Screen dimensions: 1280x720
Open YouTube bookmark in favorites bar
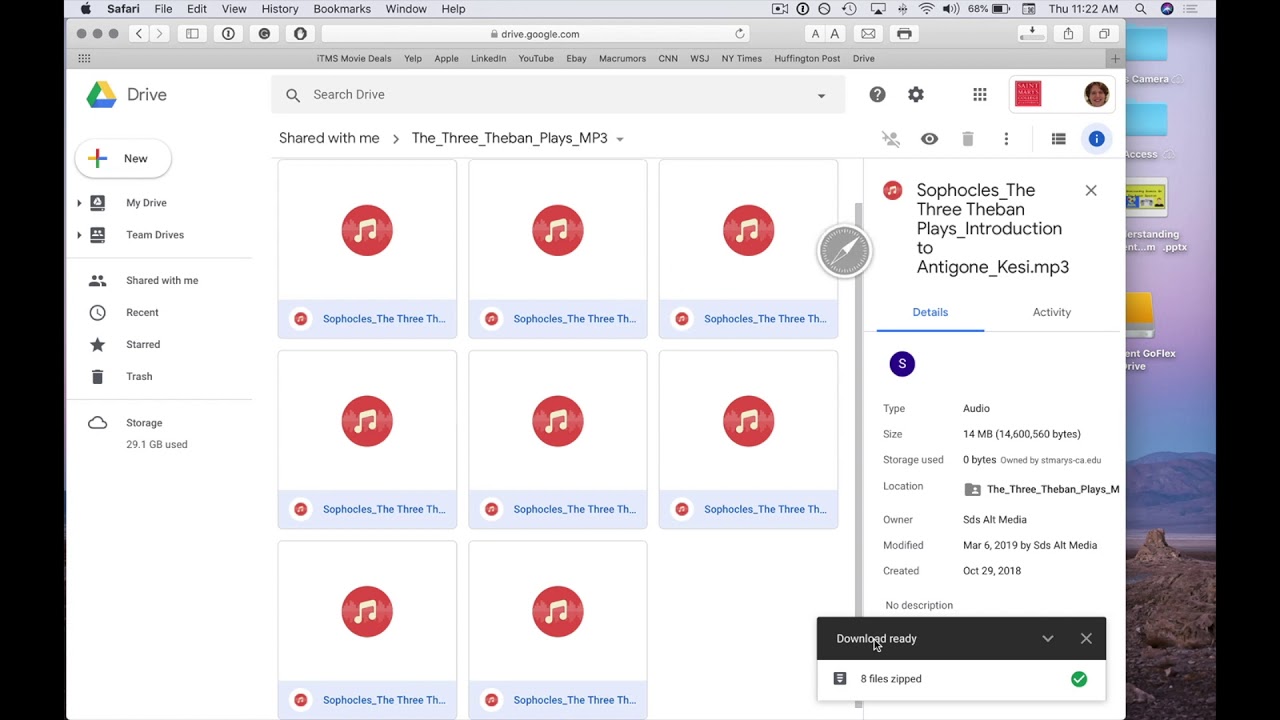(x=536, y=59)
